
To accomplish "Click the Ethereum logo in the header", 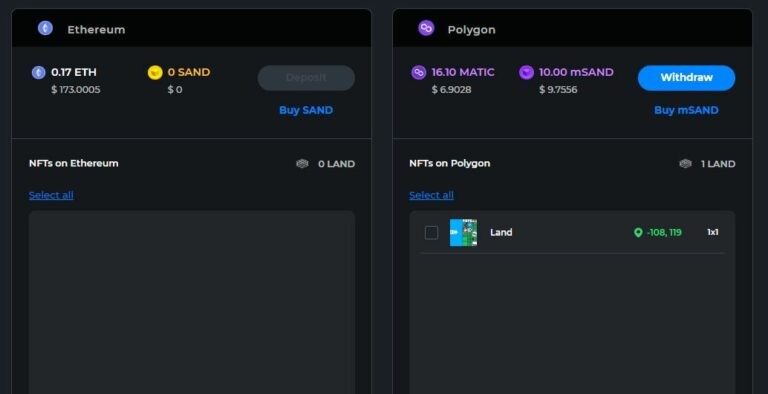I will tap(45, 28).
